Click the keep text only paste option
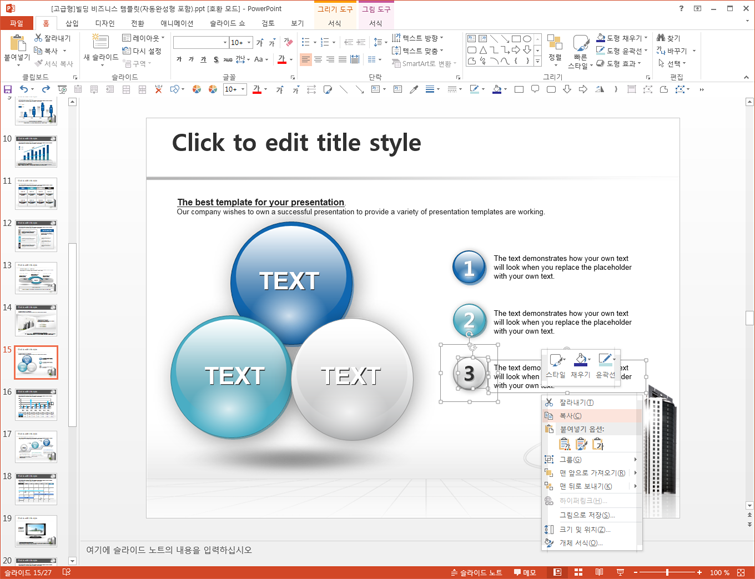 click(x=598, y=444)
